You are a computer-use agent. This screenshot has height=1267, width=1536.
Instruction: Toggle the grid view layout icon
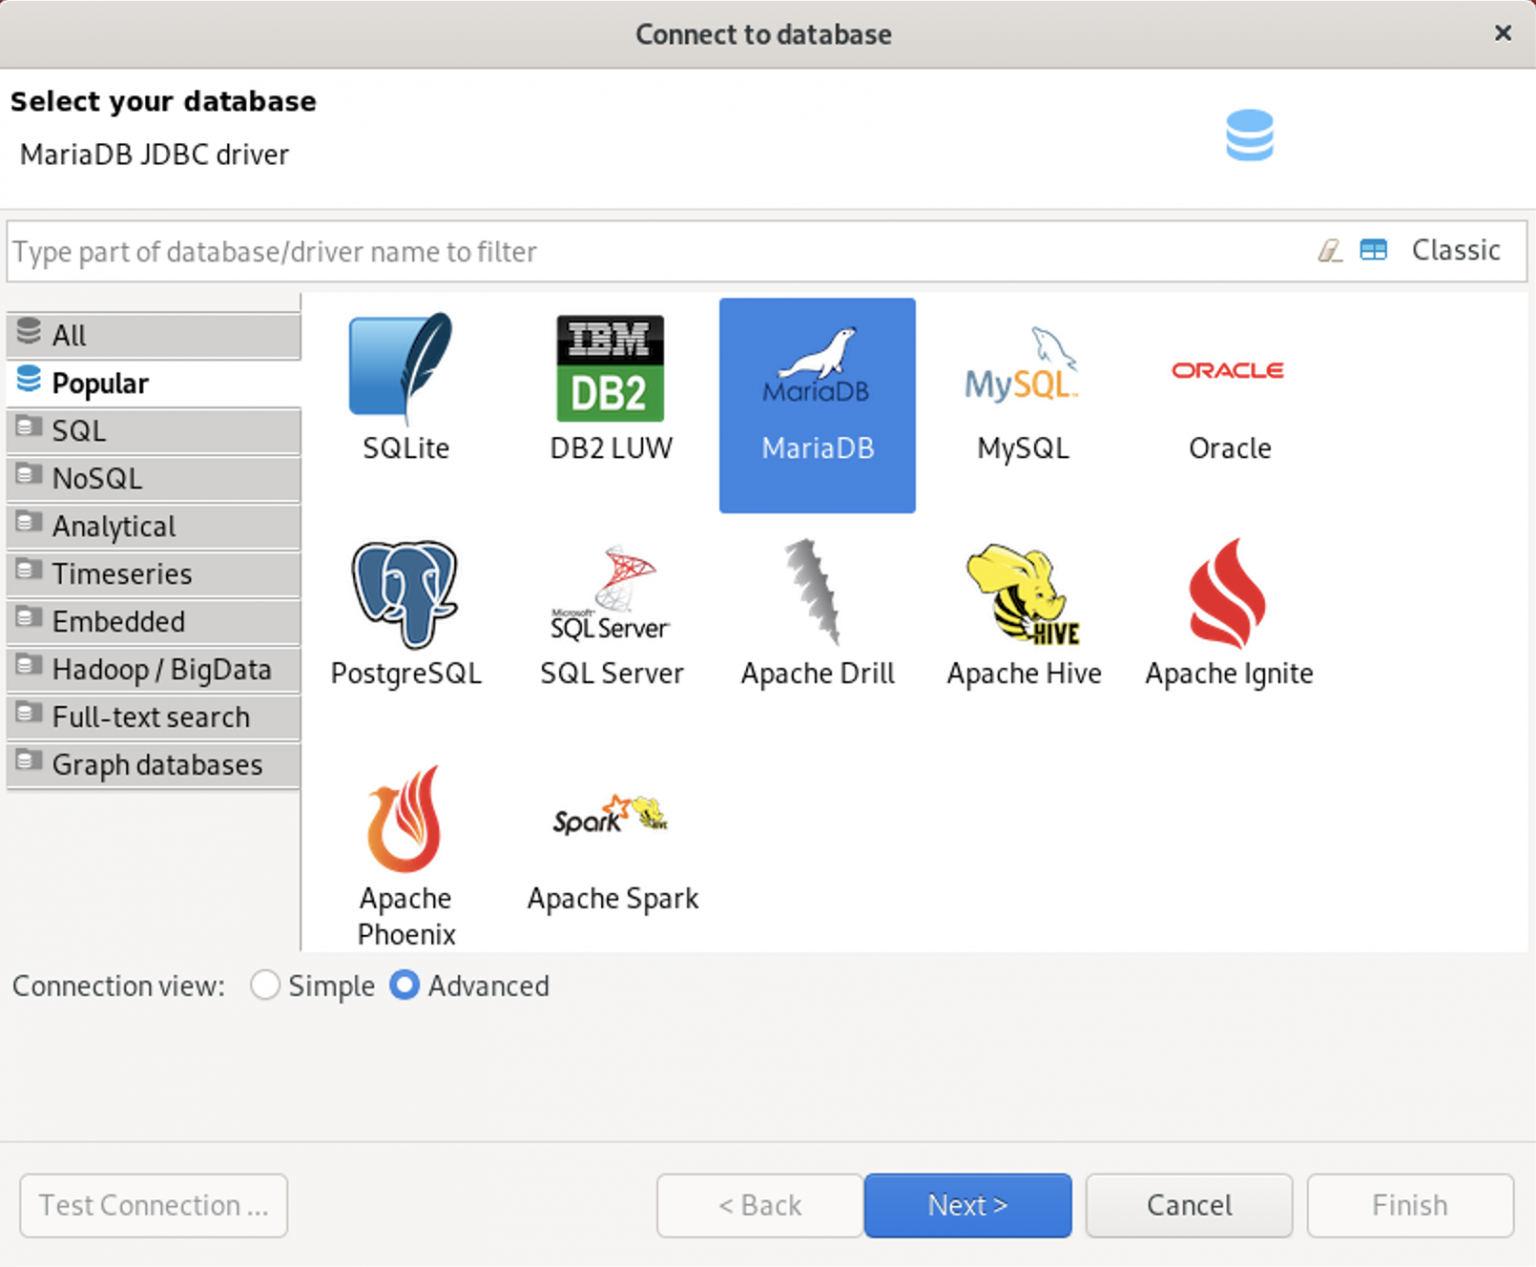click(x=1373, y=250)
